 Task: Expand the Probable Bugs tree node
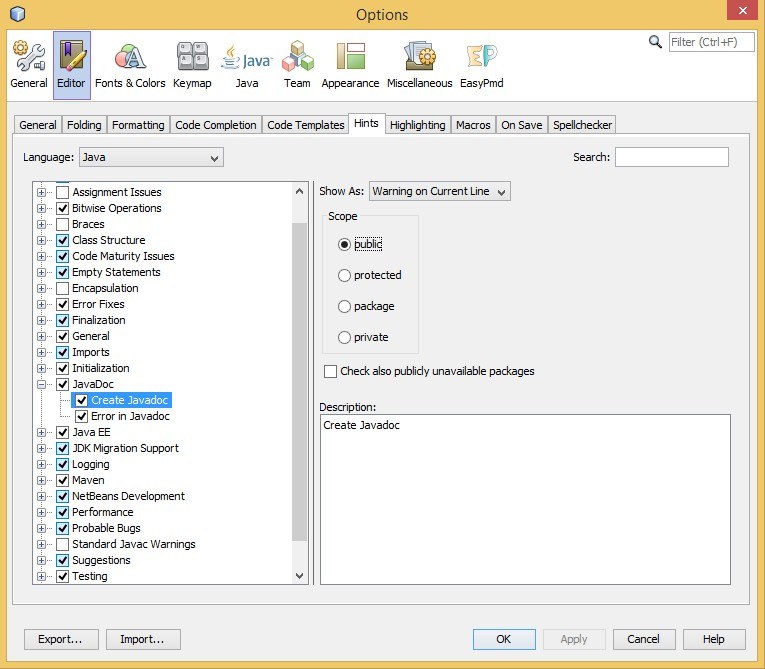click(x=42, y=528)
